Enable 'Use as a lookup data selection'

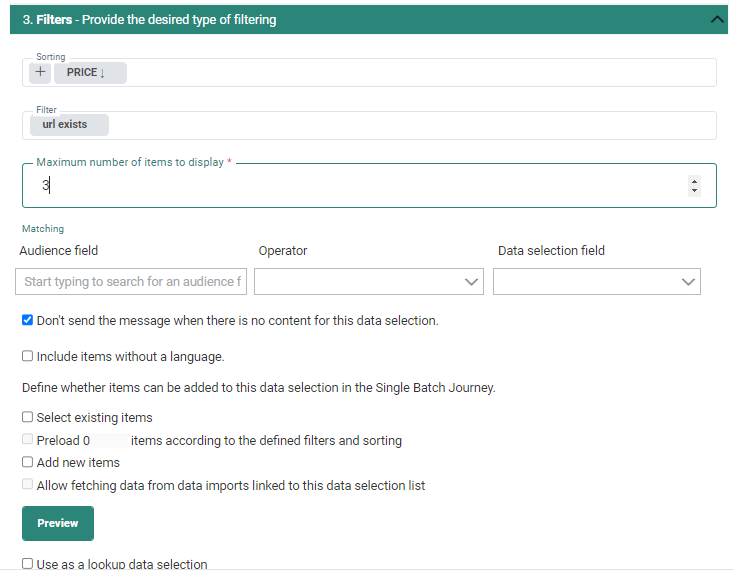pos(28,564)
